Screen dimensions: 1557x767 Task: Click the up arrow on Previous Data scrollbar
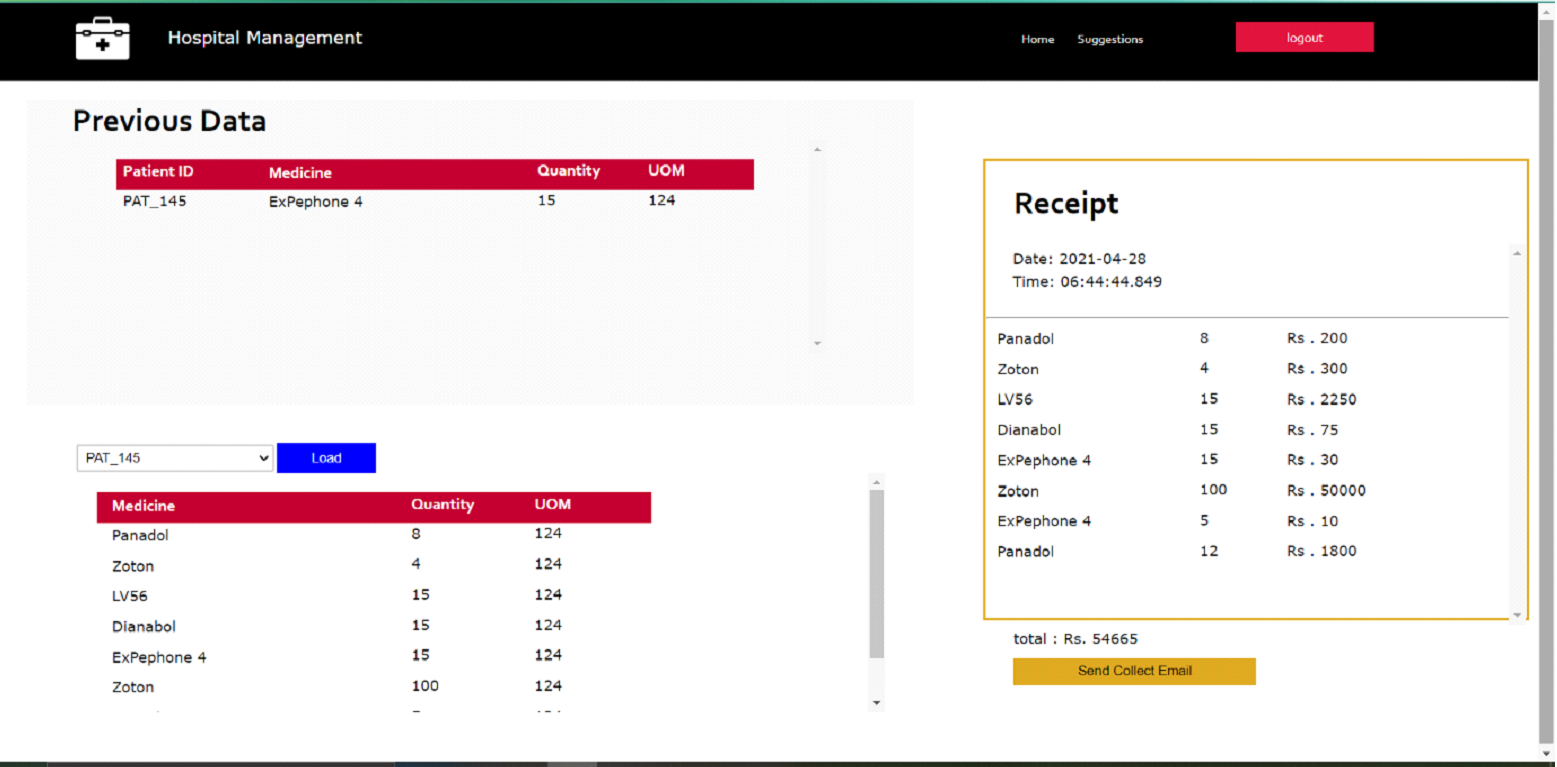[817, 148]
